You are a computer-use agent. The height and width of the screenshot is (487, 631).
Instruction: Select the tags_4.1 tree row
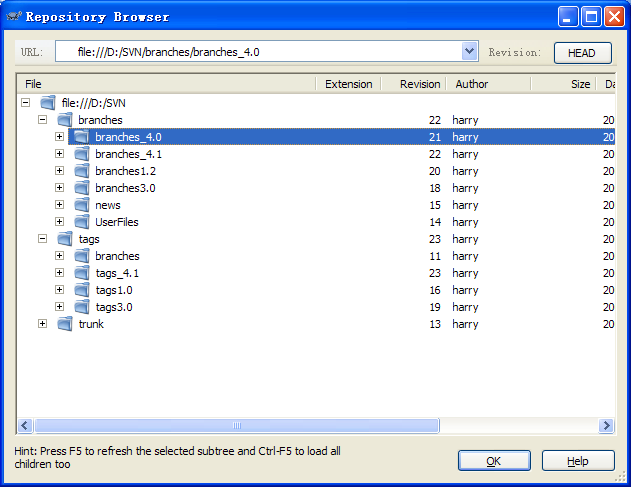316,273
